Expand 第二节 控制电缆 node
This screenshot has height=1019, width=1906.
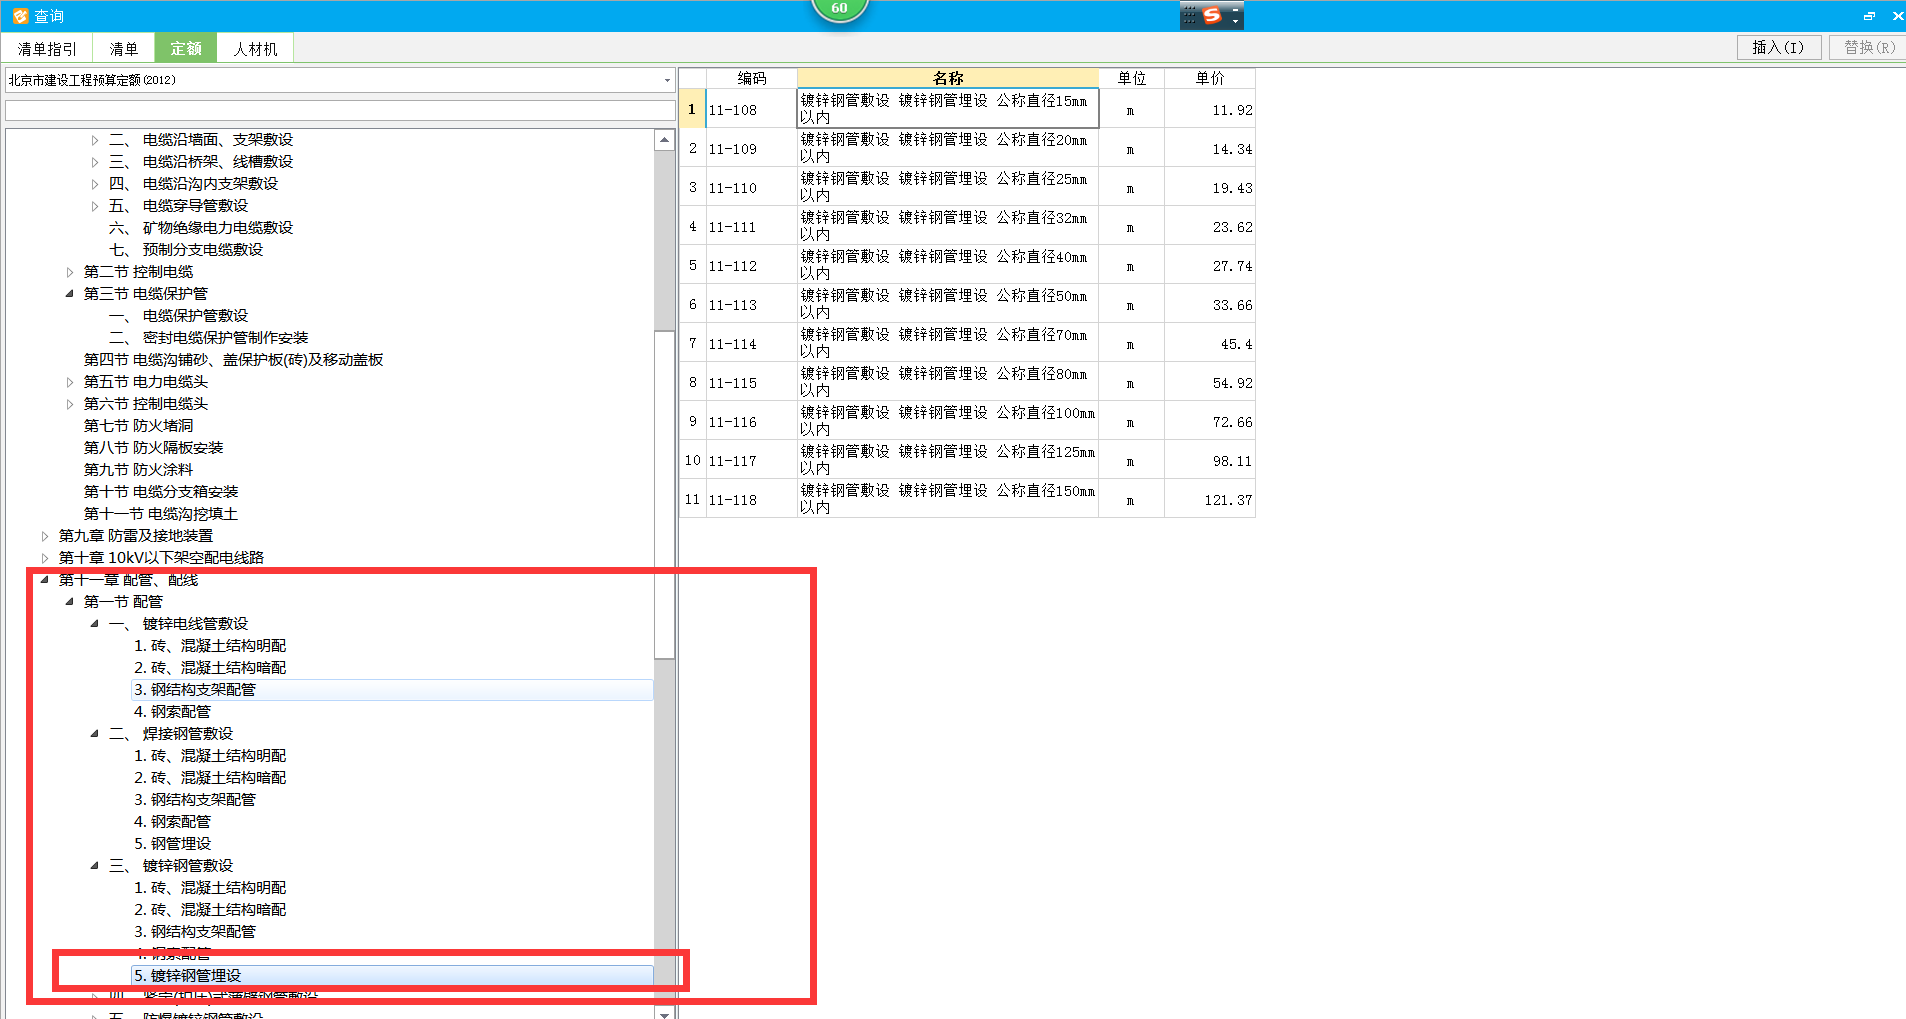(x=70, y=272)
